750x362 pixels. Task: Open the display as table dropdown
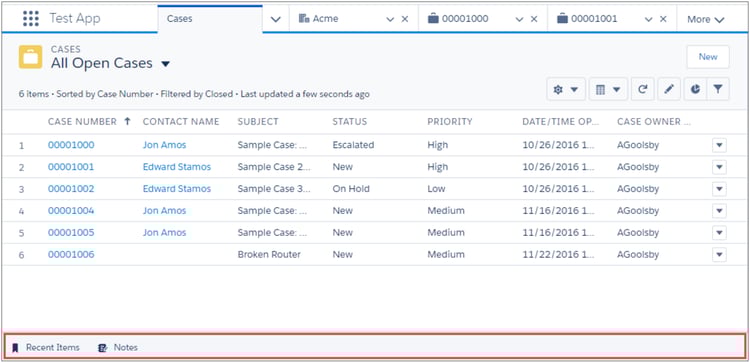coord(608,89)
